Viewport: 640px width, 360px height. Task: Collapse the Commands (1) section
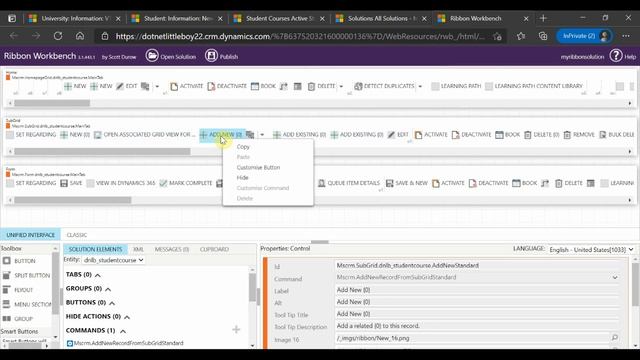pyautogui.click(x=123, y=331)
